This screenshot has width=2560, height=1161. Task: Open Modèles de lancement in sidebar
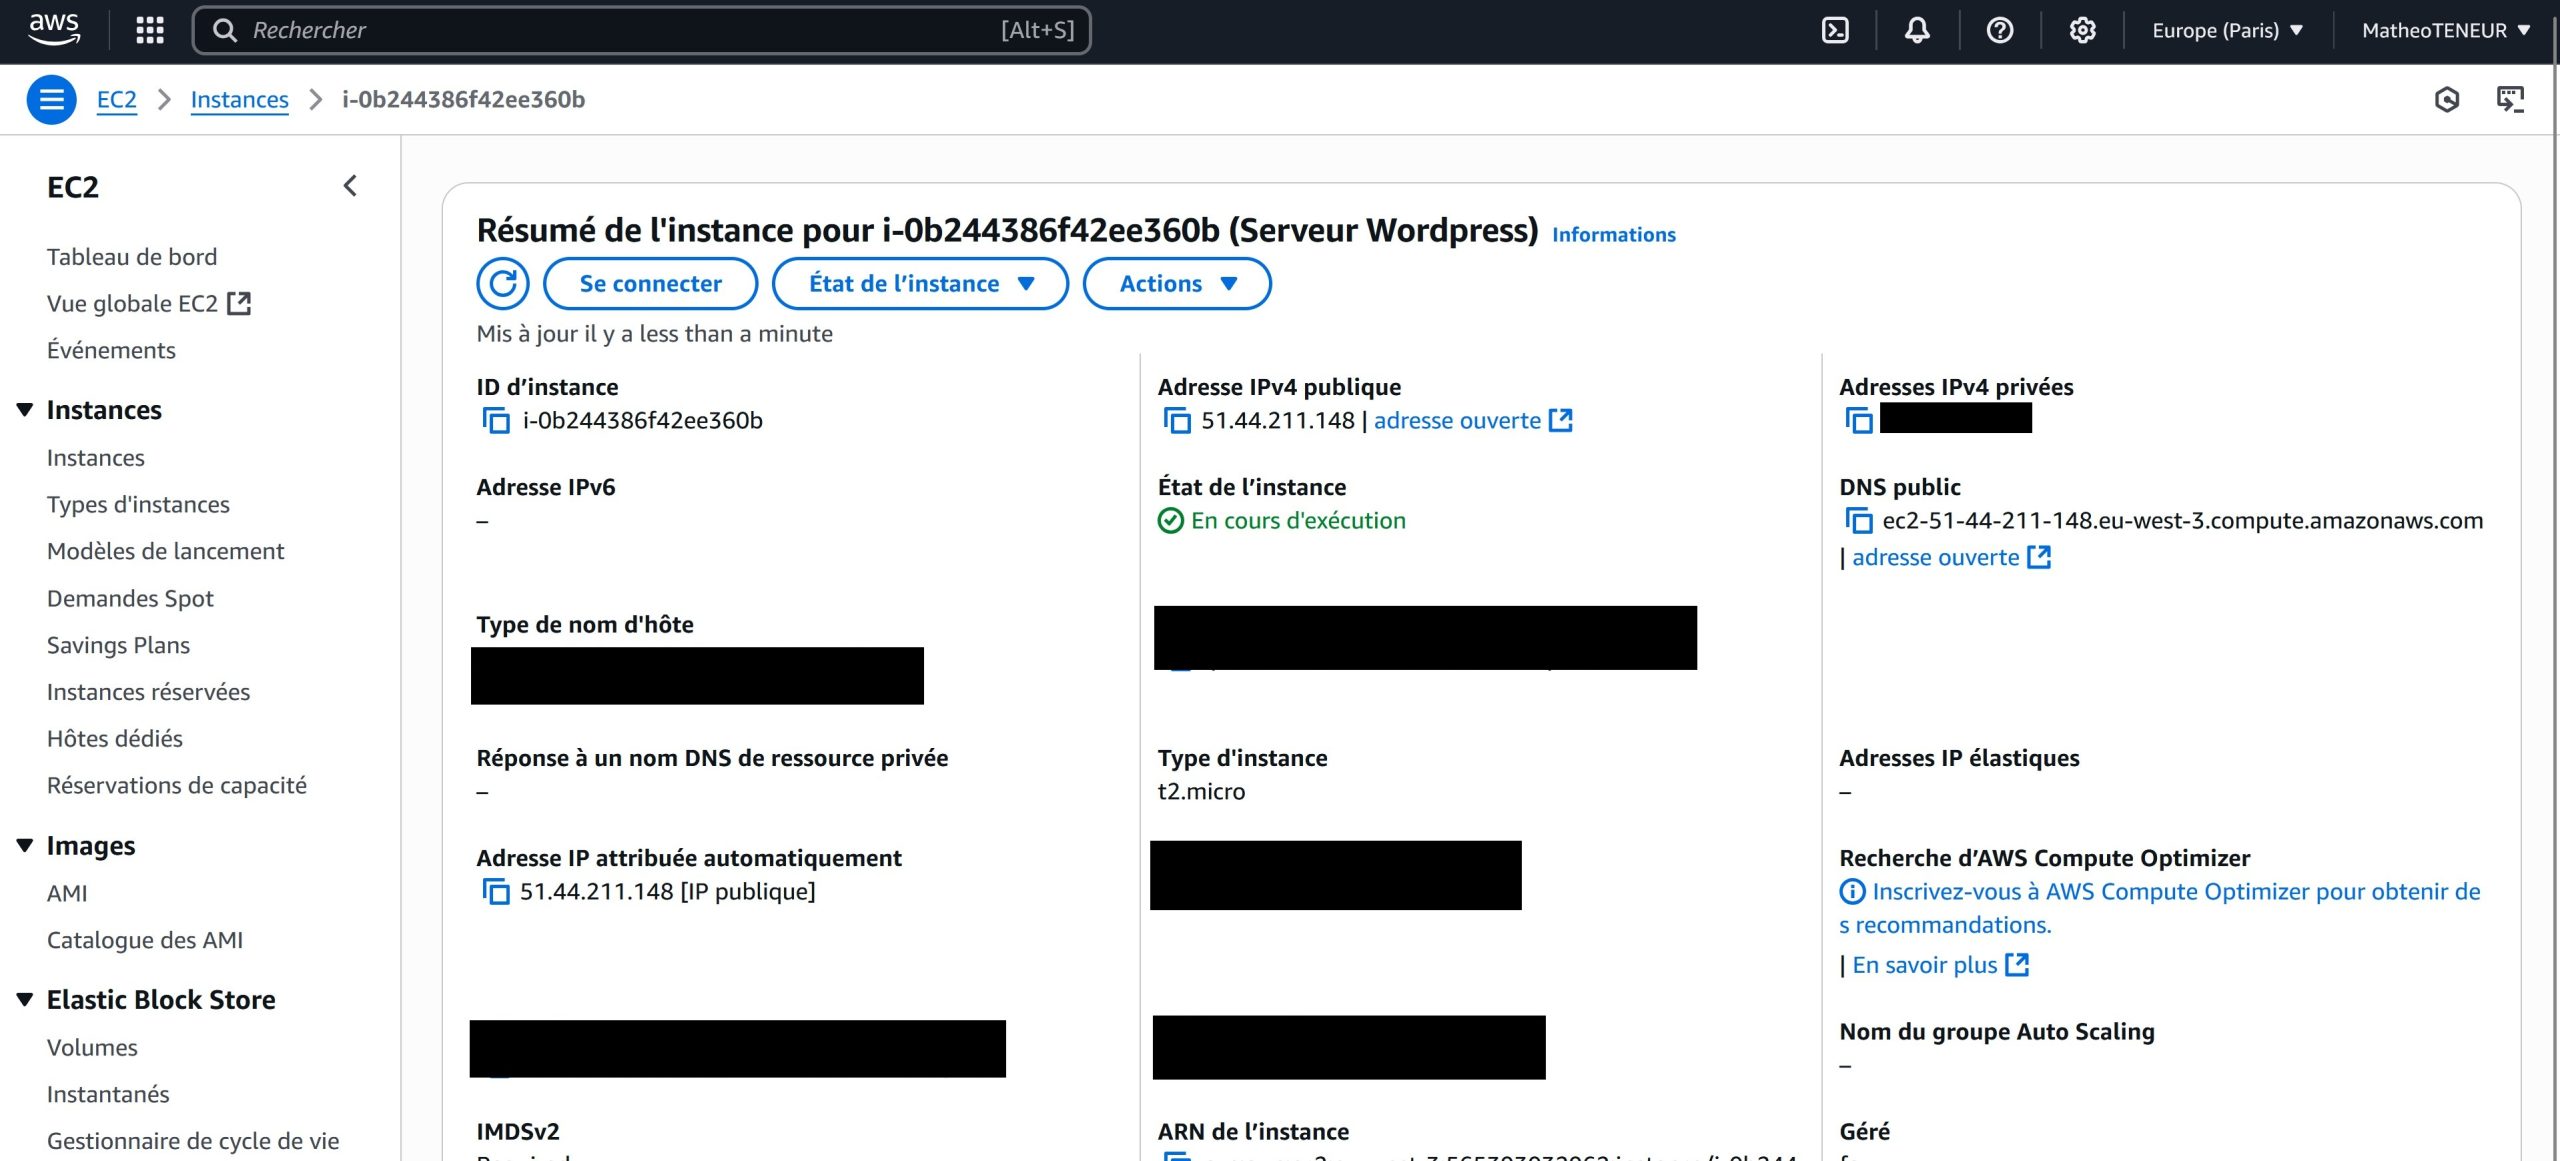(x=166, y=551)
